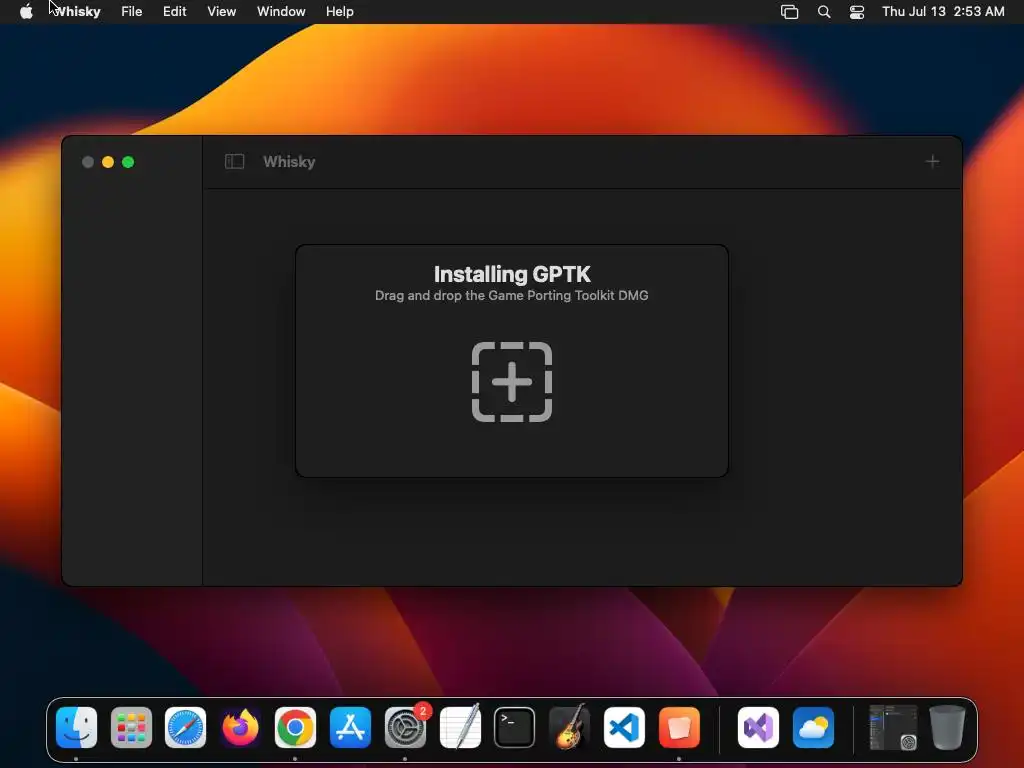Open the File menu
Screen dimensions: 1024x768
(131, 12)
